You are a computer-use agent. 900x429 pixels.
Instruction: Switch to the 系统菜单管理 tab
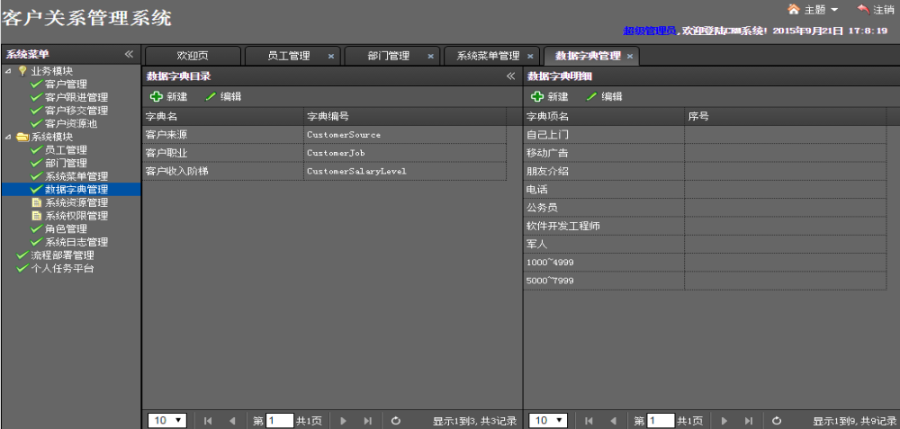[488, 56]
